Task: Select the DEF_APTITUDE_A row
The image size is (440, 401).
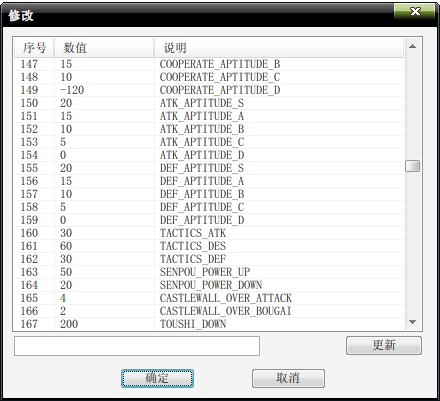Action: 209,181
